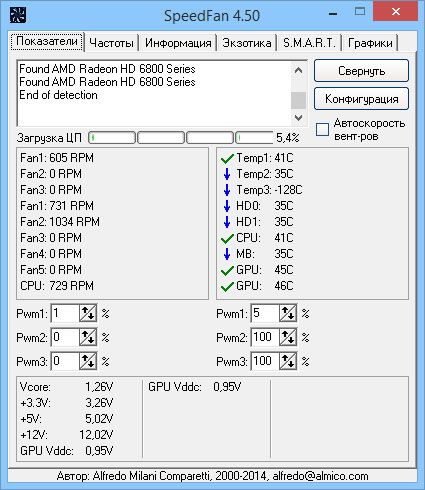425x490 pixels.
Task: Click the SpeedFan app icon in title bar
Action: 18,15
